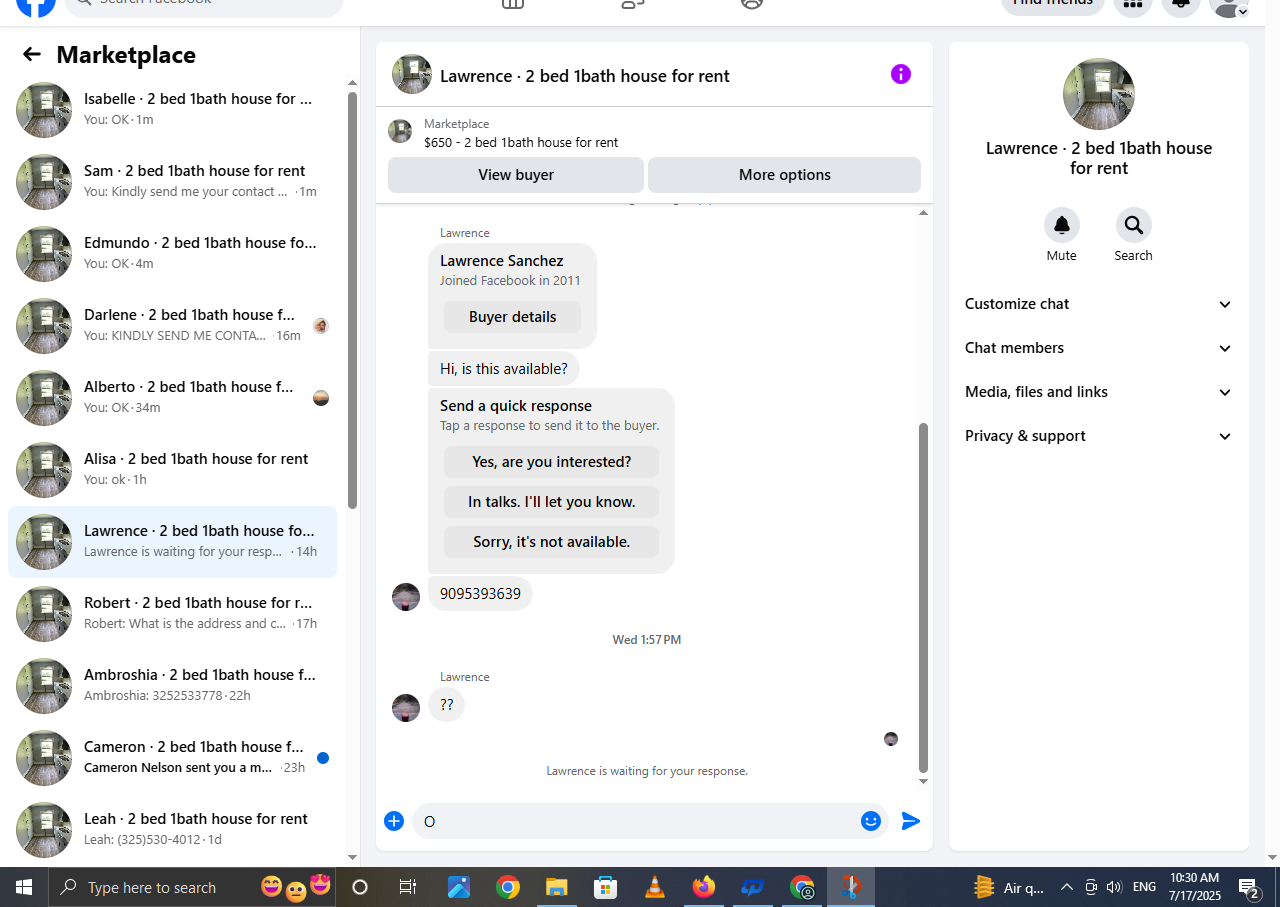Open File Explorer from the taskbar
Image resolution: width=1280 pixels, height=907 pixels.
coord(557,887)
